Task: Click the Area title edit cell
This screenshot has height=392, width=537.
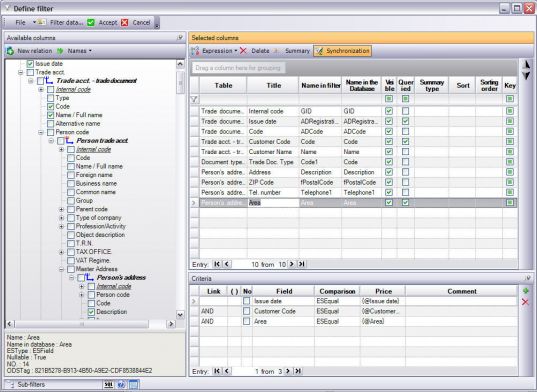Action: (273, 203)
